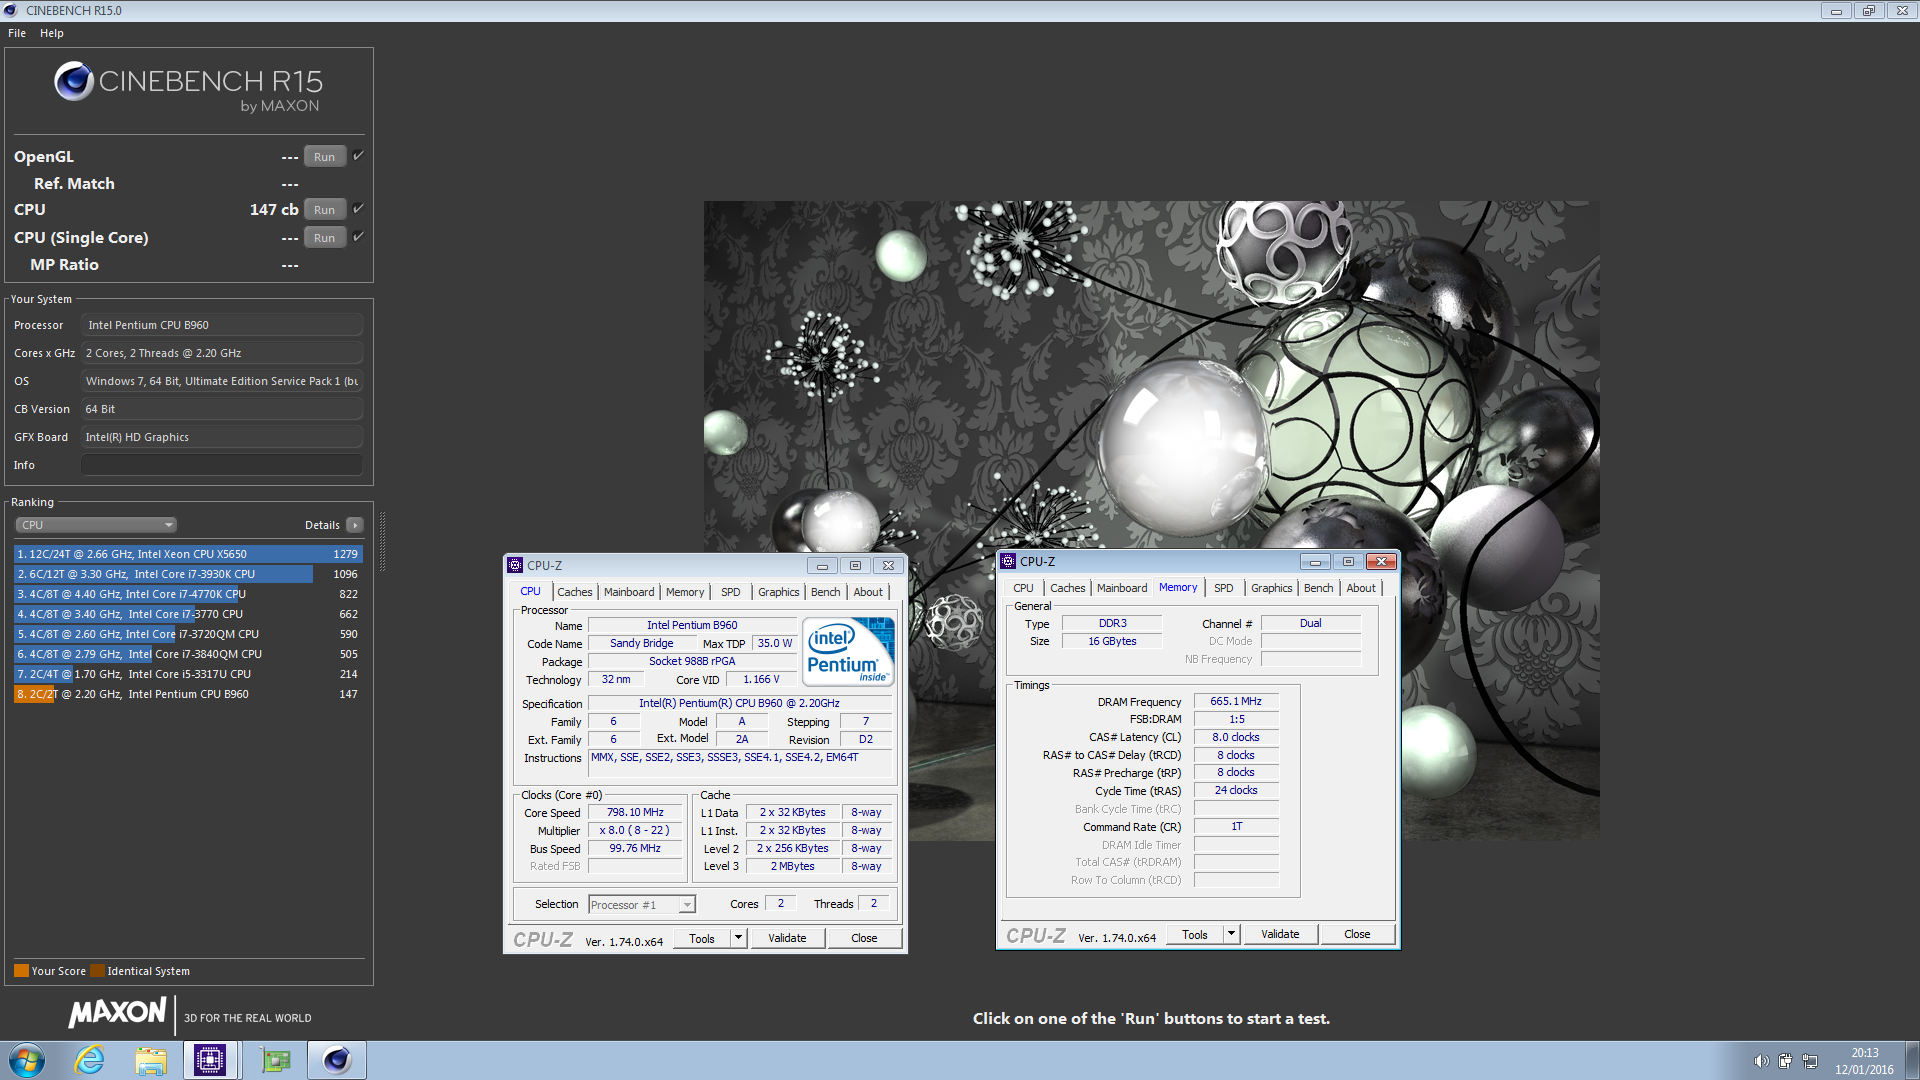
Task: Open the Help menu
Action: [52, 33]
